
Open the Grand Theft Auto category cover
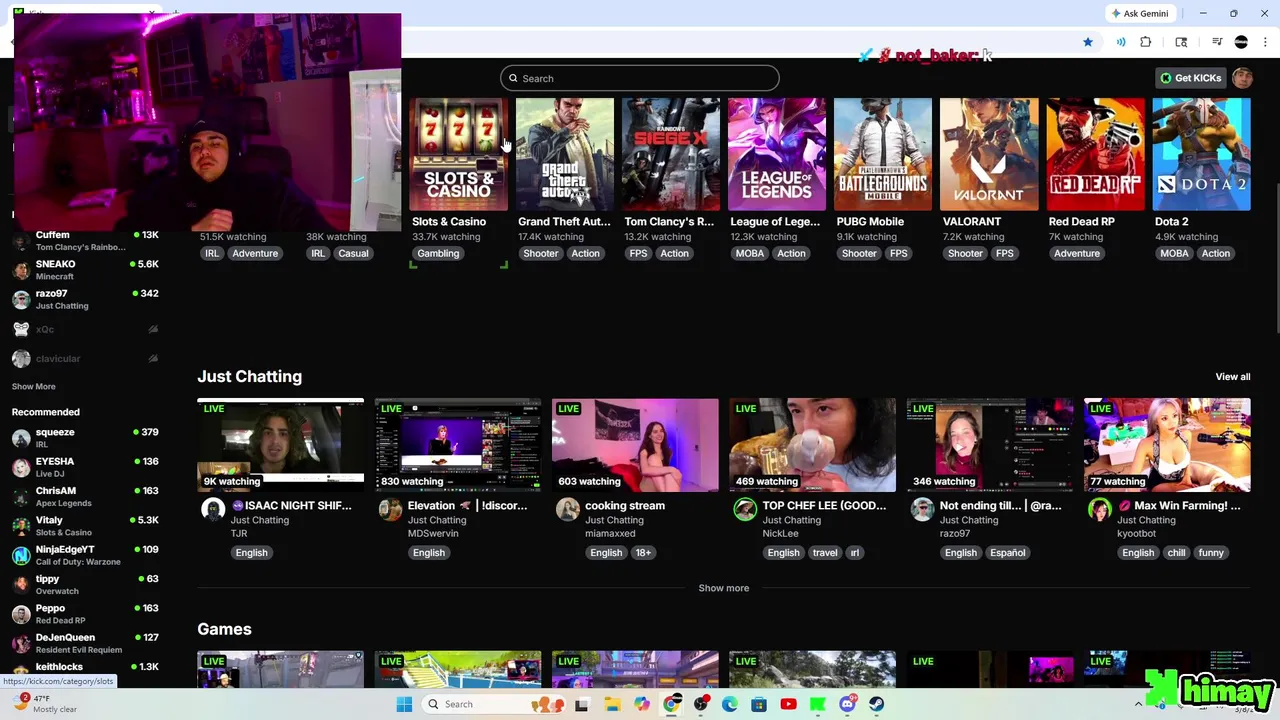tap(565, 155)
